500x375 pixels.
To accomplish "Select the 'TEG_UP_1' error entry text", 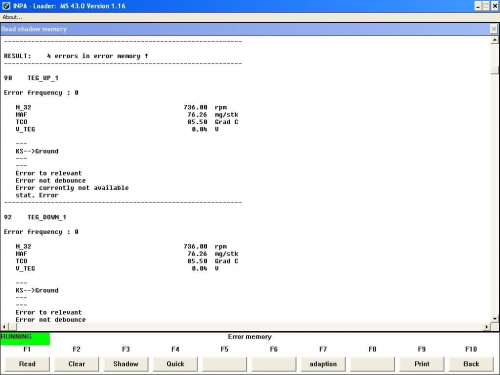I will (43, 78).
